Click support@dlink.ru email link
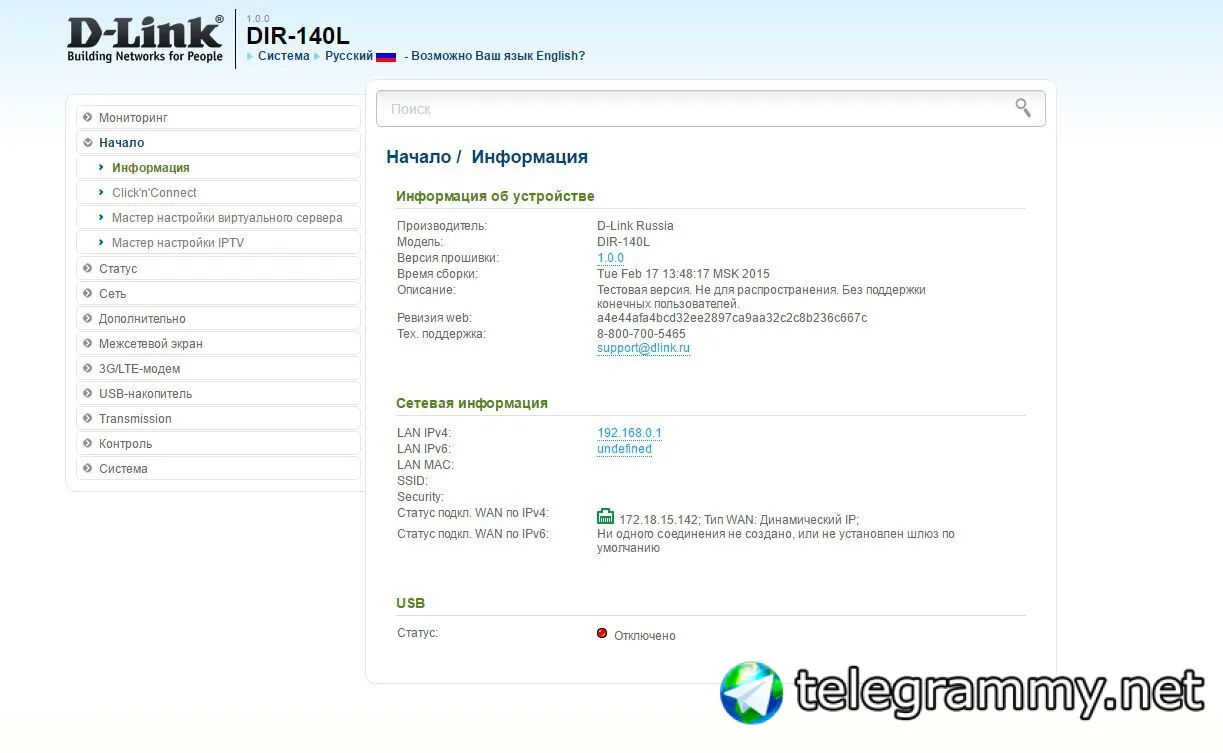1223x753 pixels. pos(643,348)
